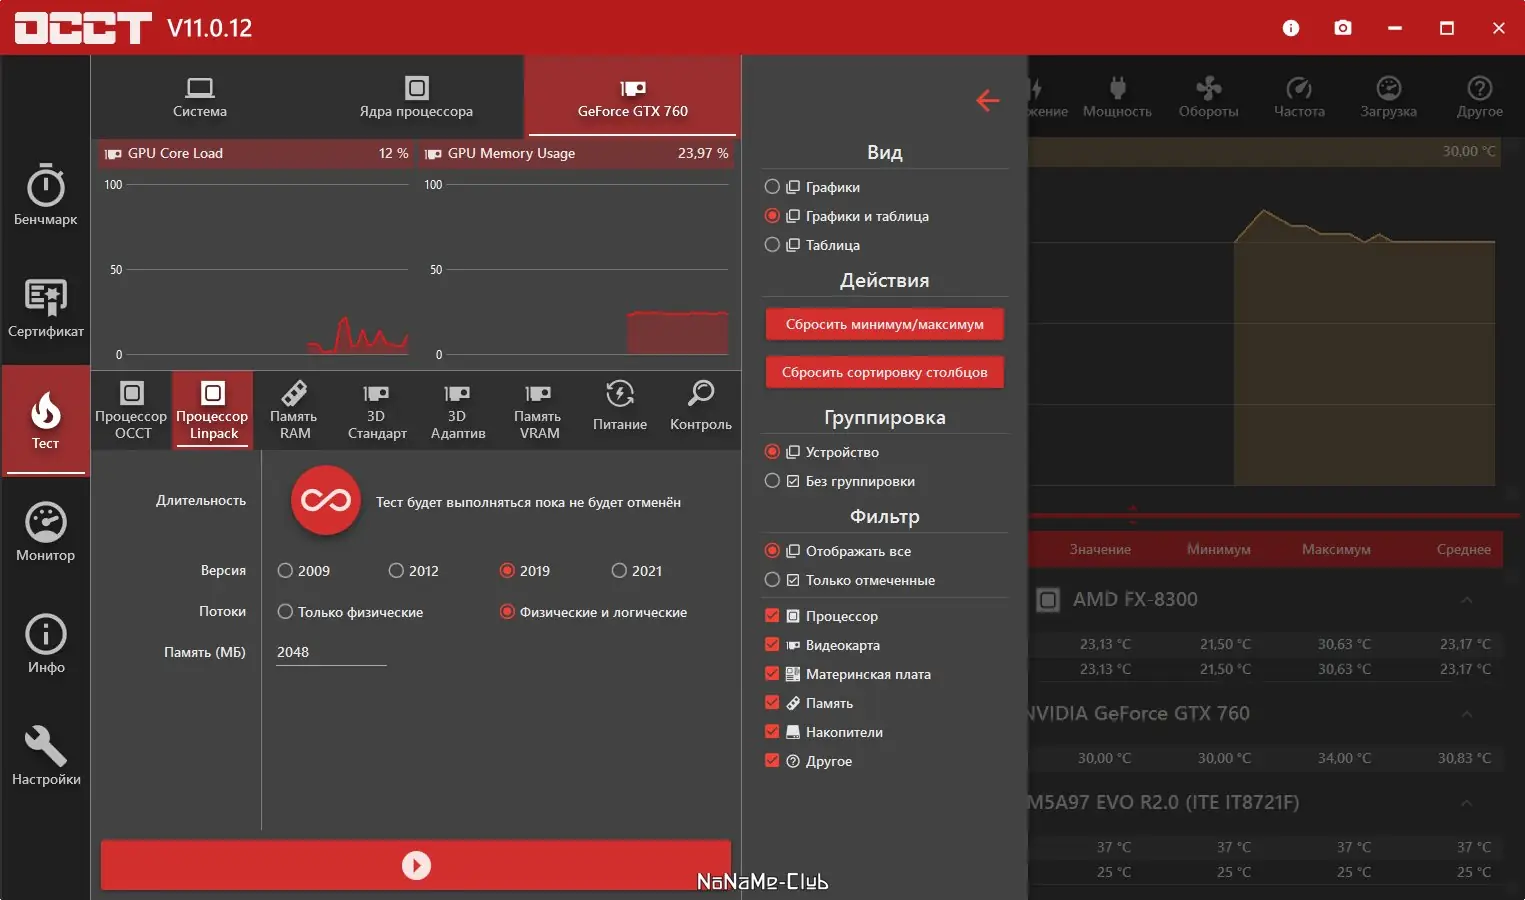Select Память VRAM test
1525x900 pixels.
click(x=539, y=410)
